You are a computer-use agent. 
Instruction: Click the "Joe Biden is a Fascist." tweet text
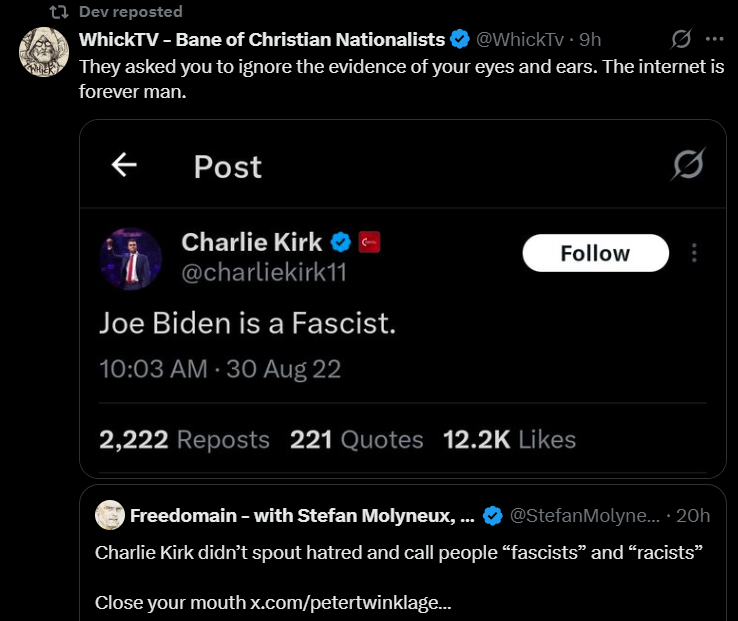(x=246, y=324)
